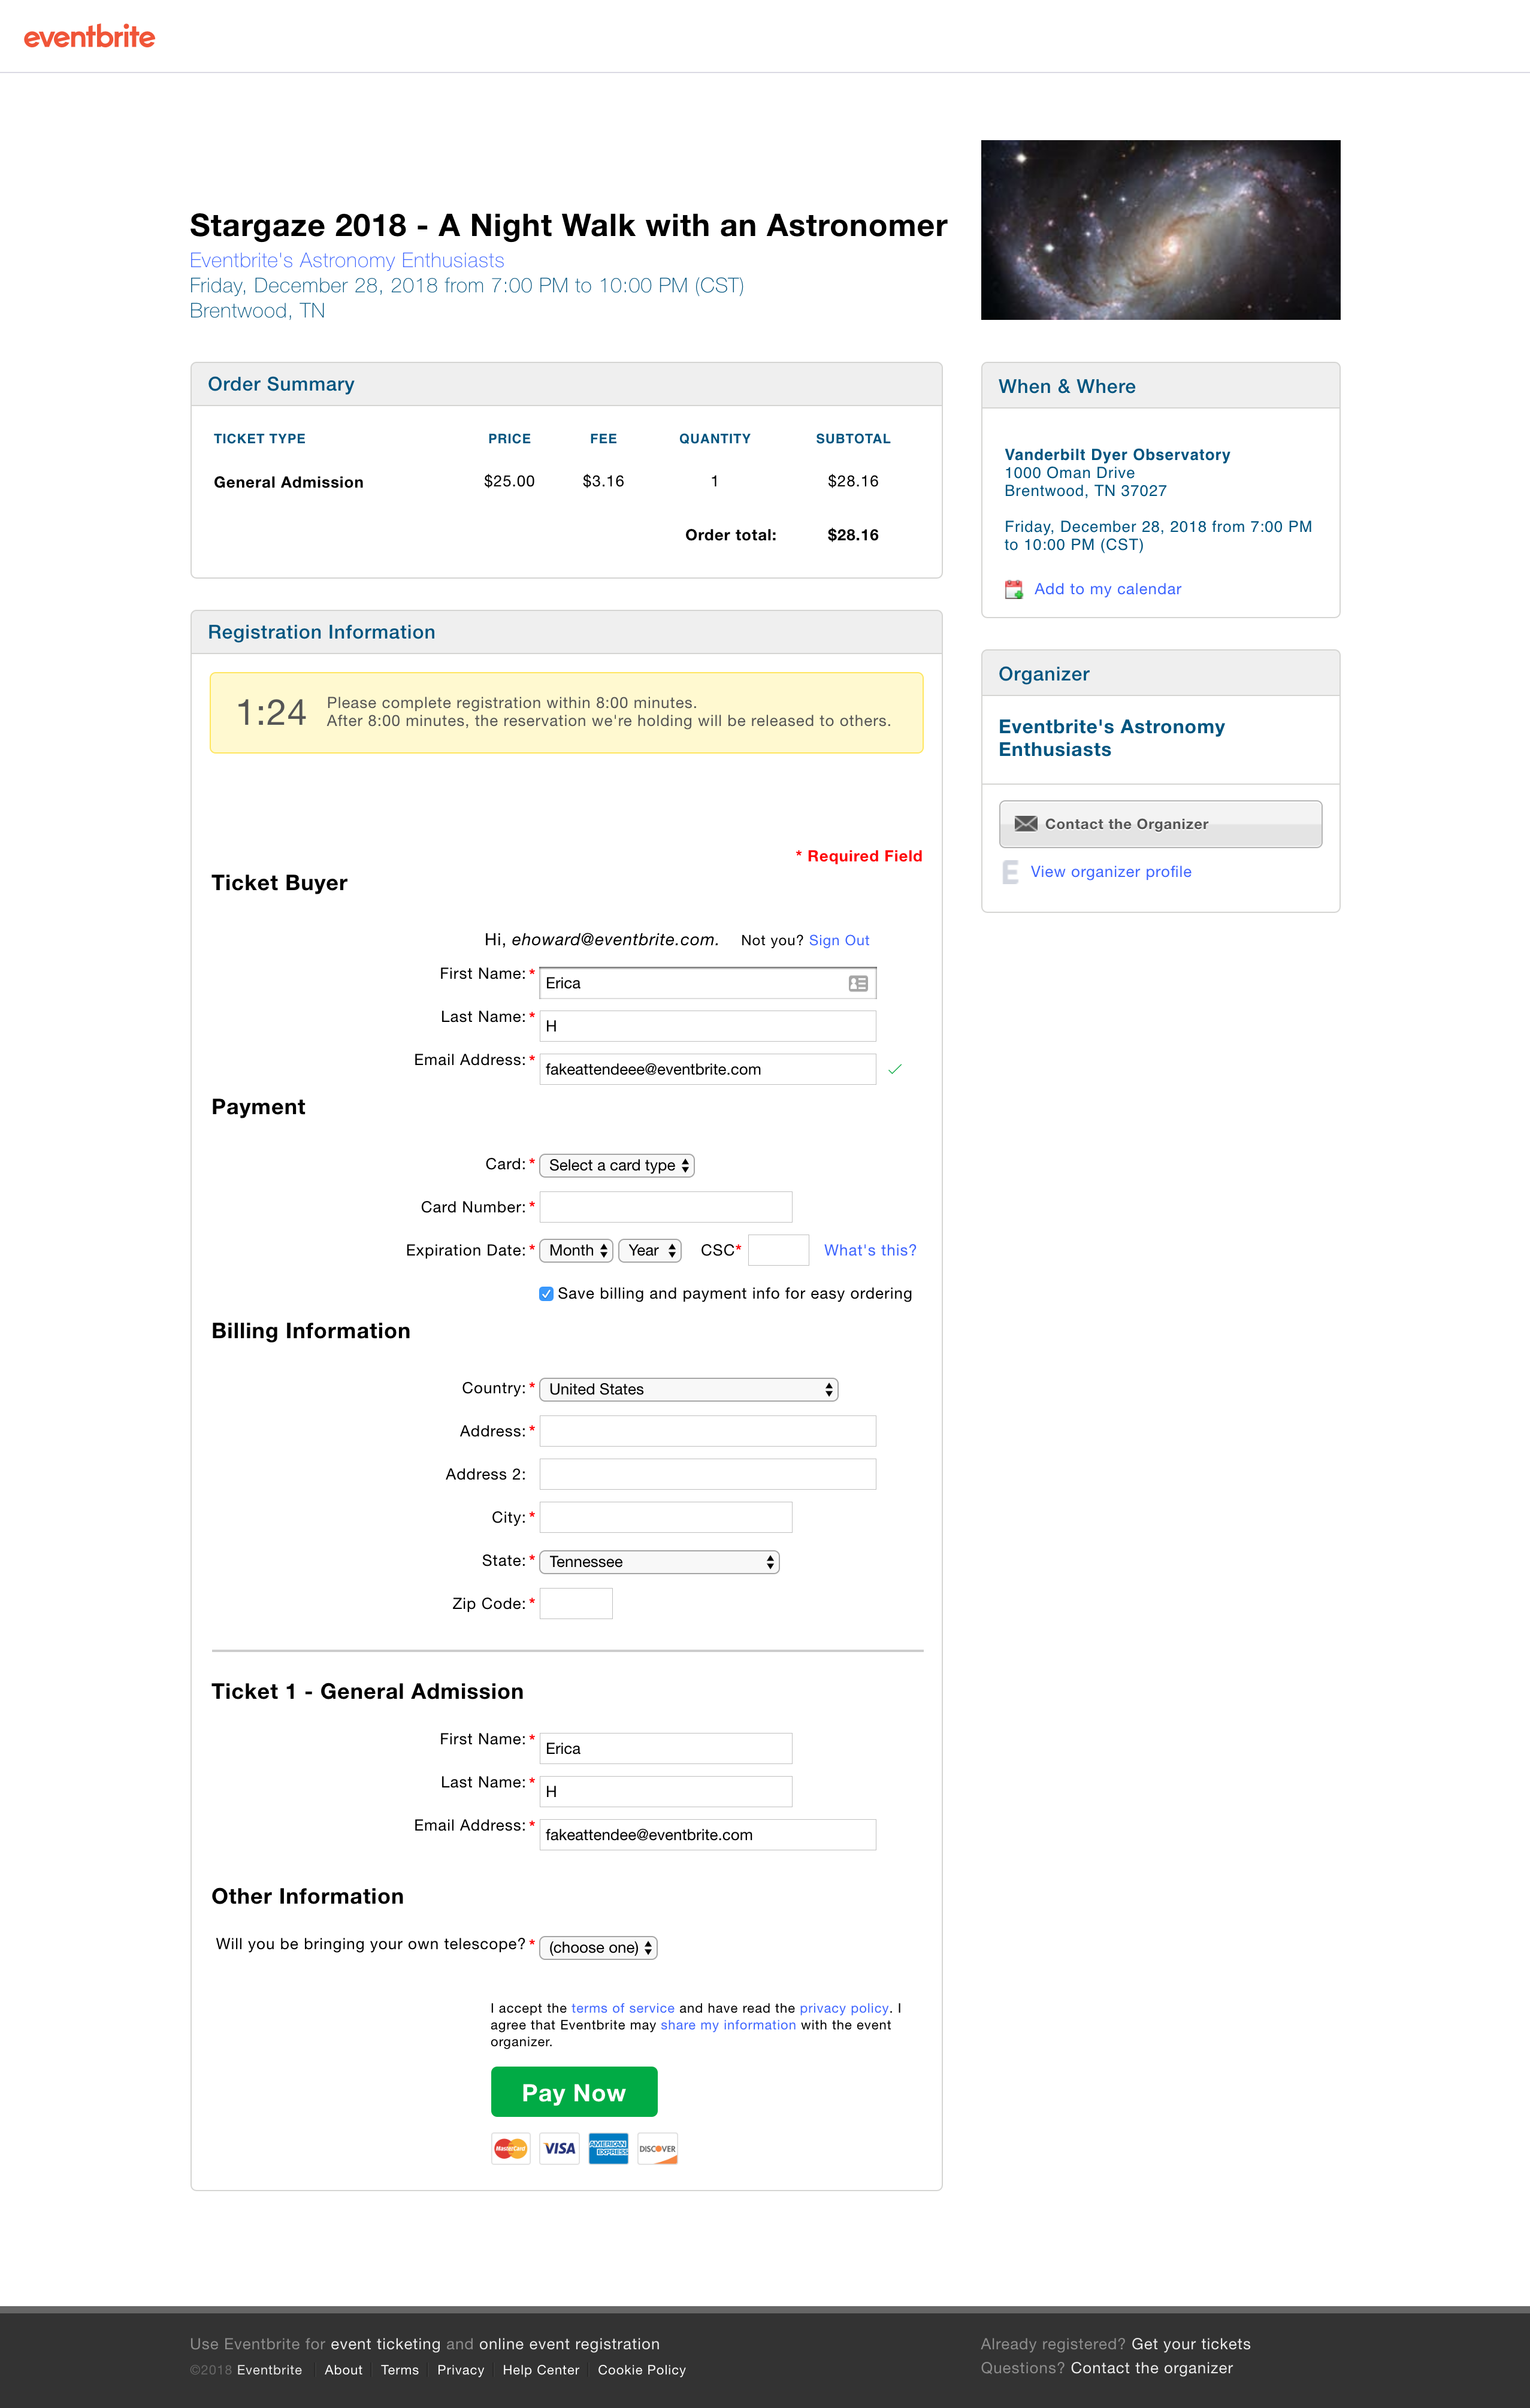Viewport: 1530px width, 2408px height.
Task: Click the Eventbrite footer link
Action: pyautogui.click(x=269, y=2370)
